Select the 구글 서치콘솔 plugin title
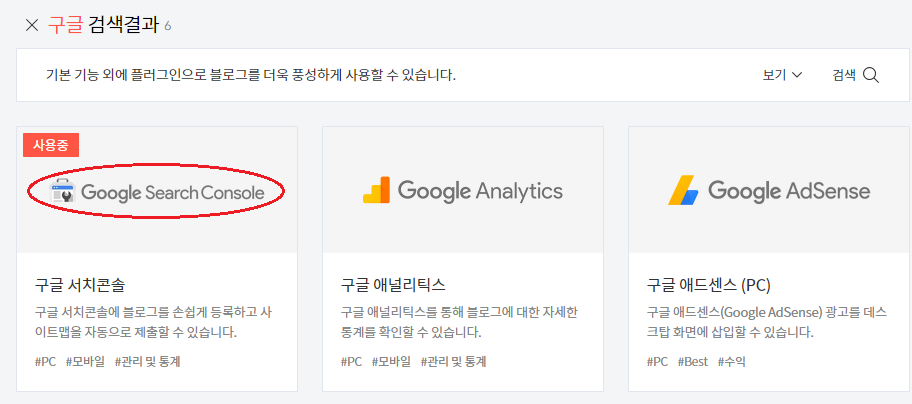Image resolution: width=912 pixels, height=404 pixels. 80,285
